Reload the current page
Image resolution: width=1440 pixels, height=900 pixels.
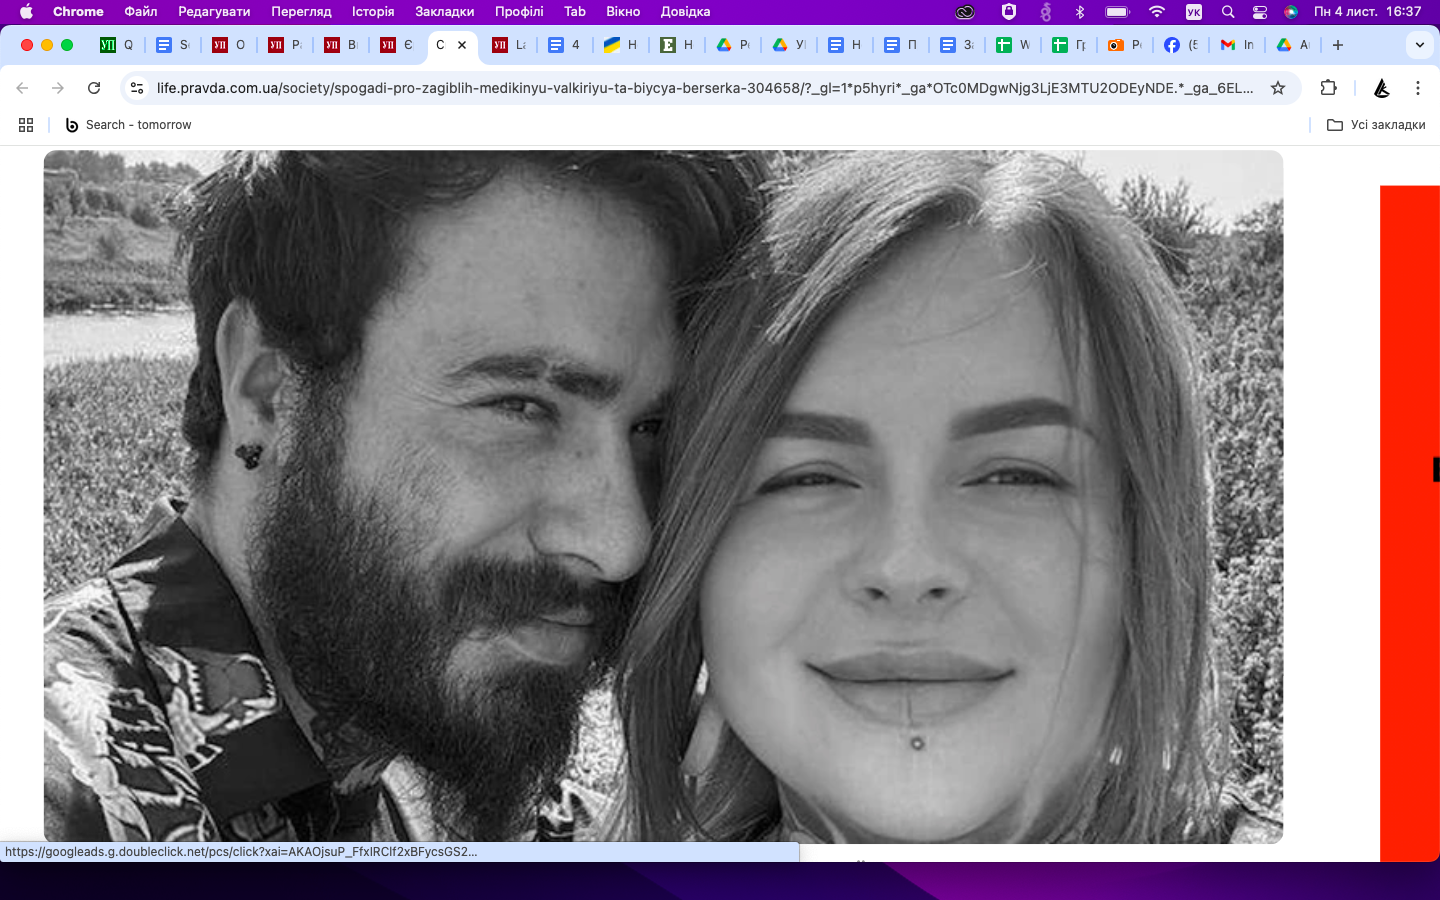(94, 88)
